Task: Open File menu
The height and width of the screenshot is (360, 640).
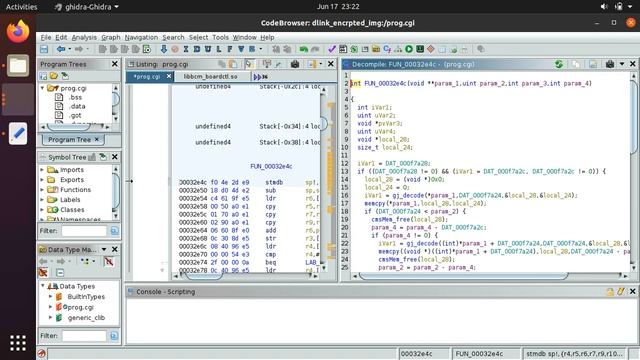Action: point(46,37)
